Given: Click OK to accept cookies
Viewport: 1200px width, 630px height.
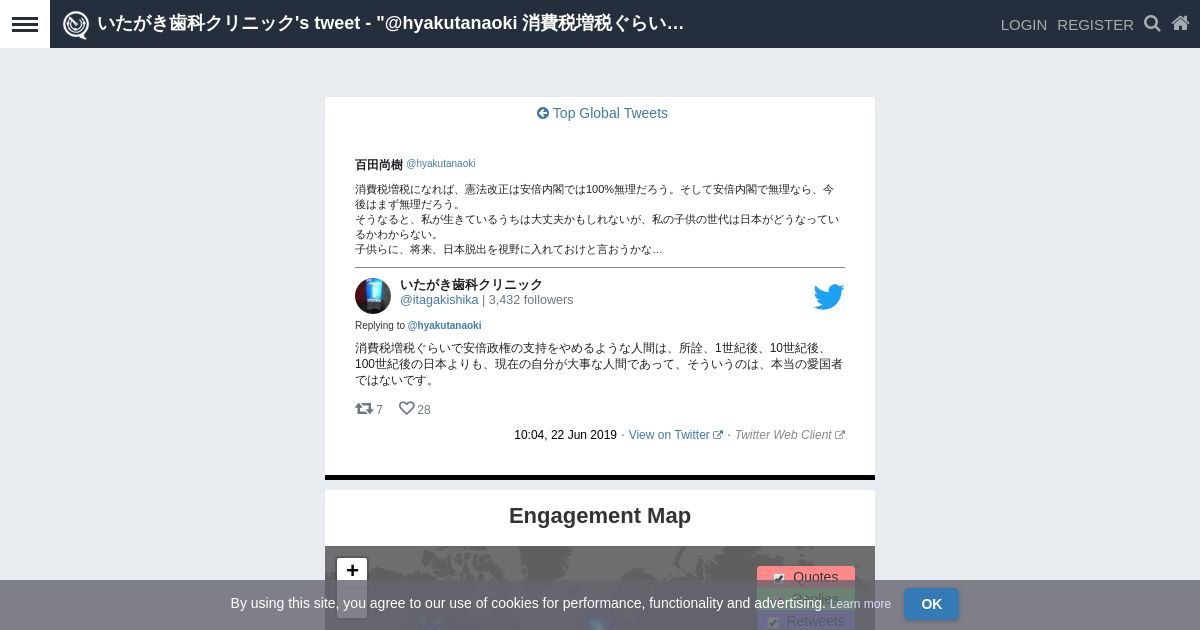Looking at the screenshot, I should [931, 604].
